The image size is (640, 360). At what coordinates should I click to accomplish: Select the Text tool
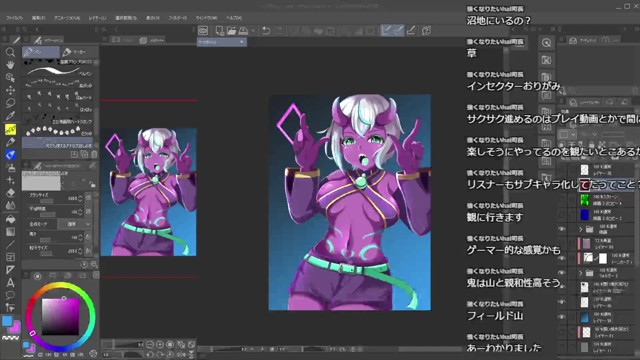point(10,282)
